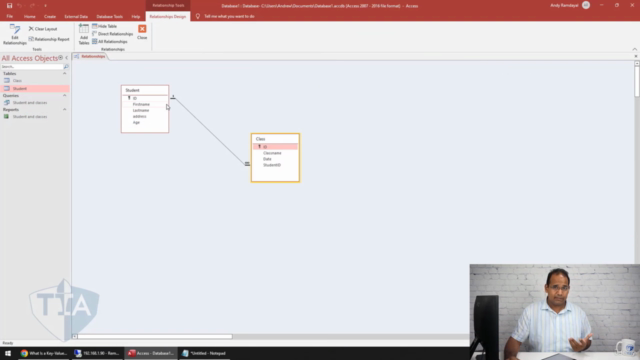This screenshot has height=360, width=640.
Task: Open the Relationship Report
Action: click(x=49, y=39)
